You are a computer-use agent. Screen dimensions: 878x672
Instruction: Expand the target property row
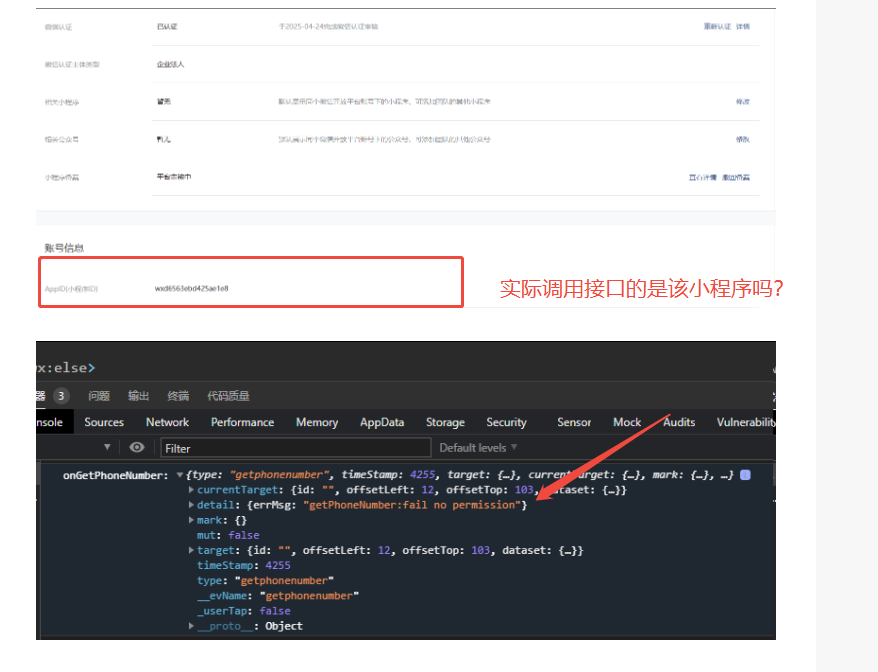192,550
